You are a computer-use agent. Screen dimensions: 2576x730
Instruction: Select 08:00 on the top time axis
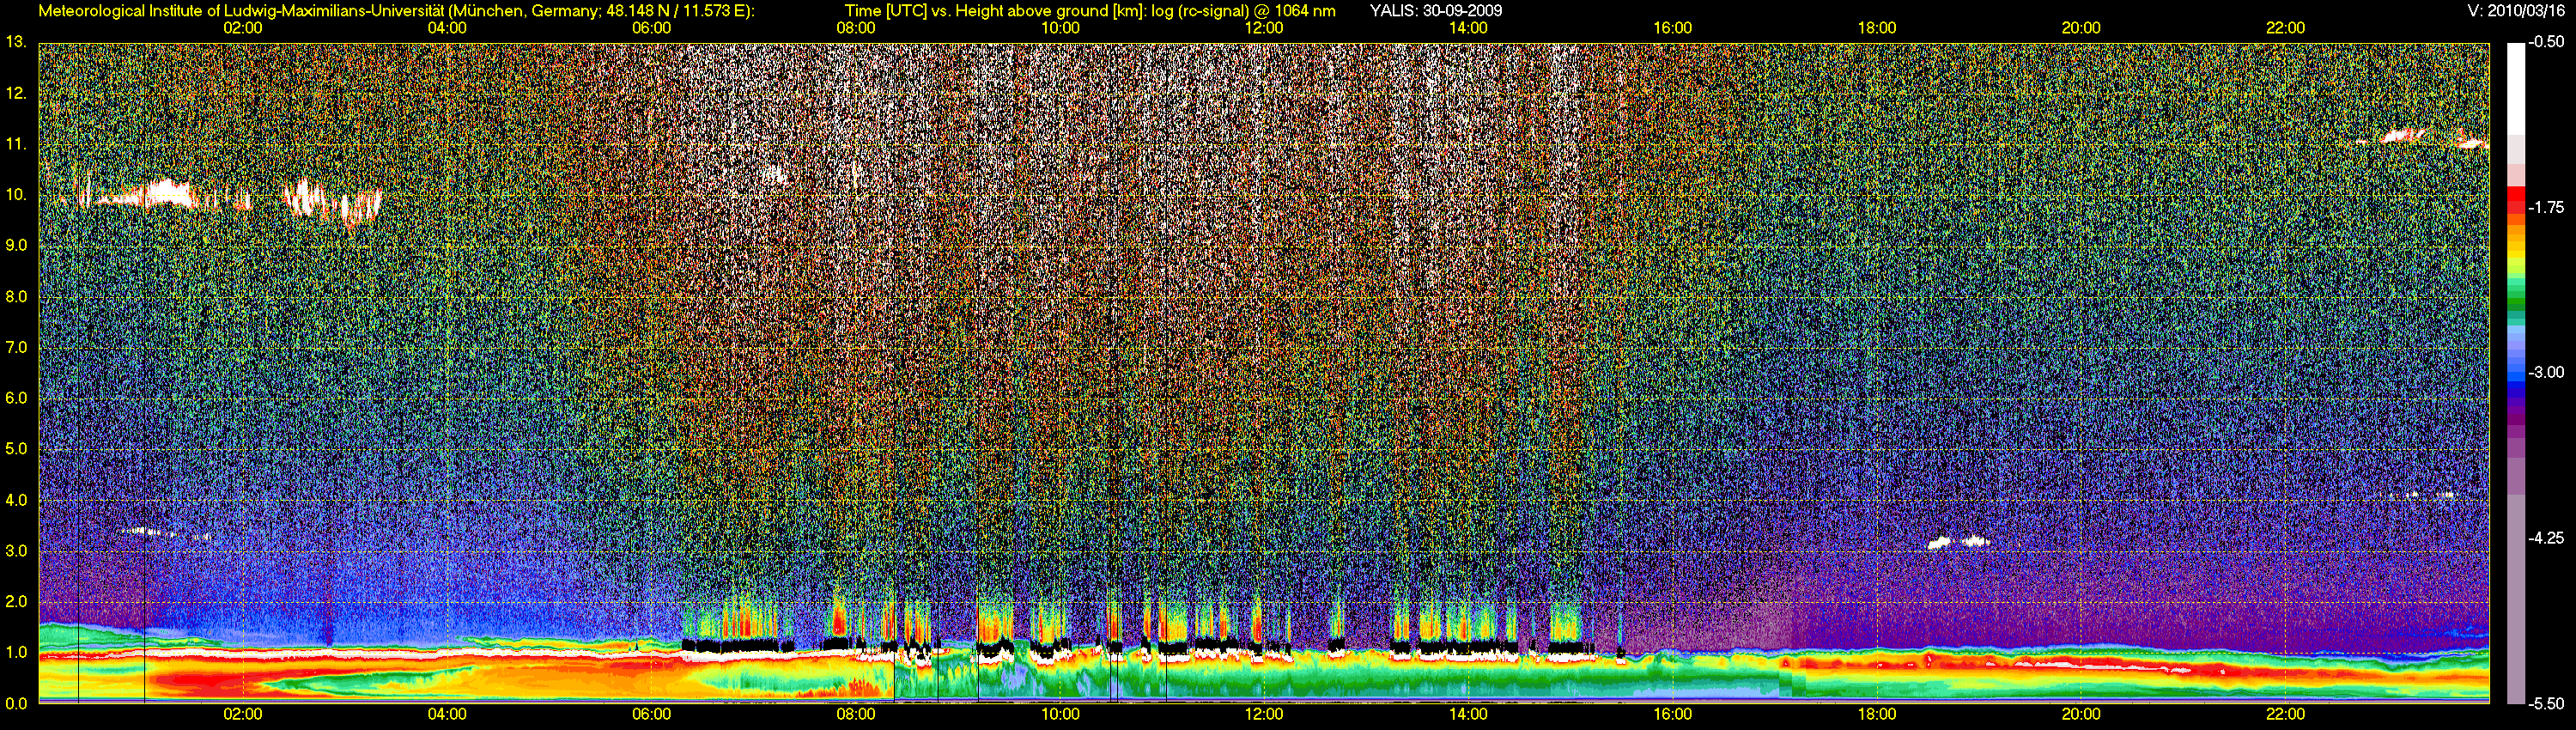pos(856,28)
